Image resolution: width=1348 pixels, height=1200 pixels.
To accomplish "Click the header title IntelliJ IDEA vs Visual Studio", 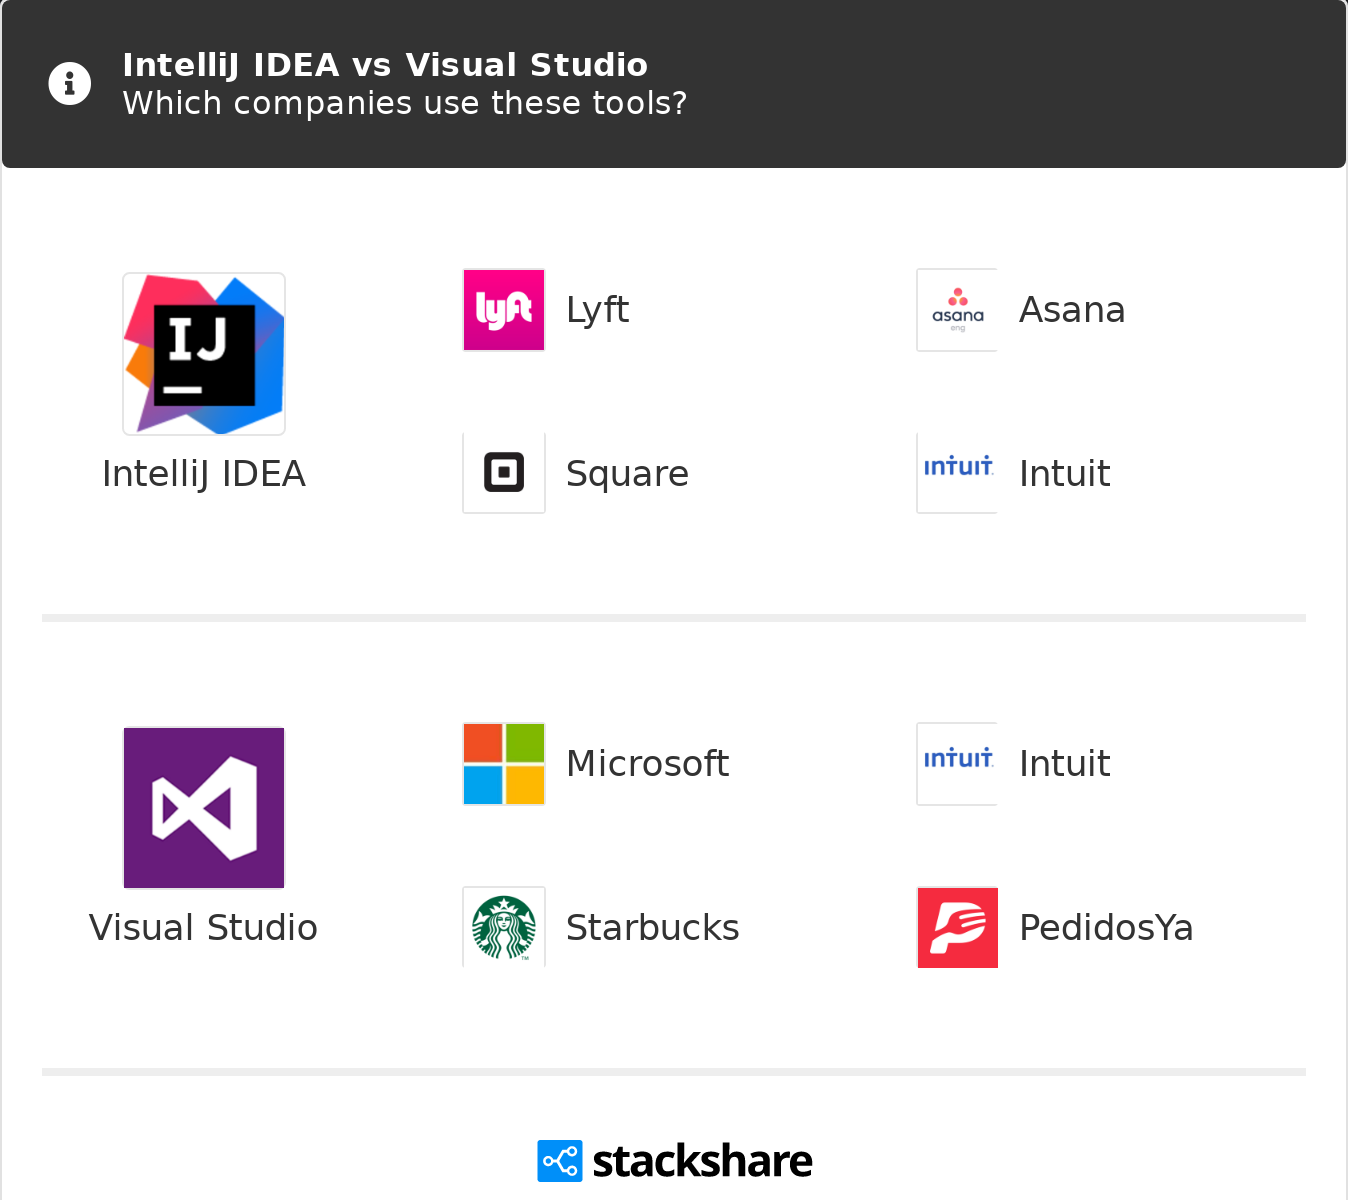I will pos(385,65).
